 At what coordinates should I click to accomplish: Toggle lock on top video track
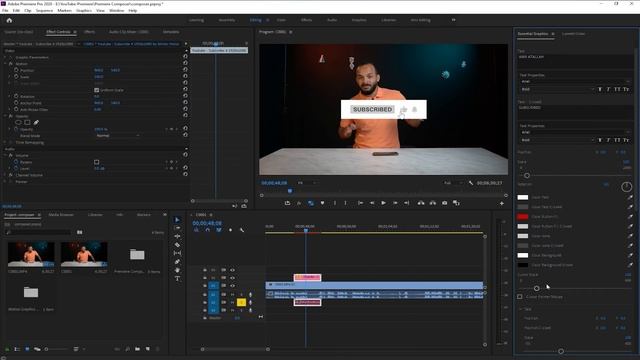point(205,270)
